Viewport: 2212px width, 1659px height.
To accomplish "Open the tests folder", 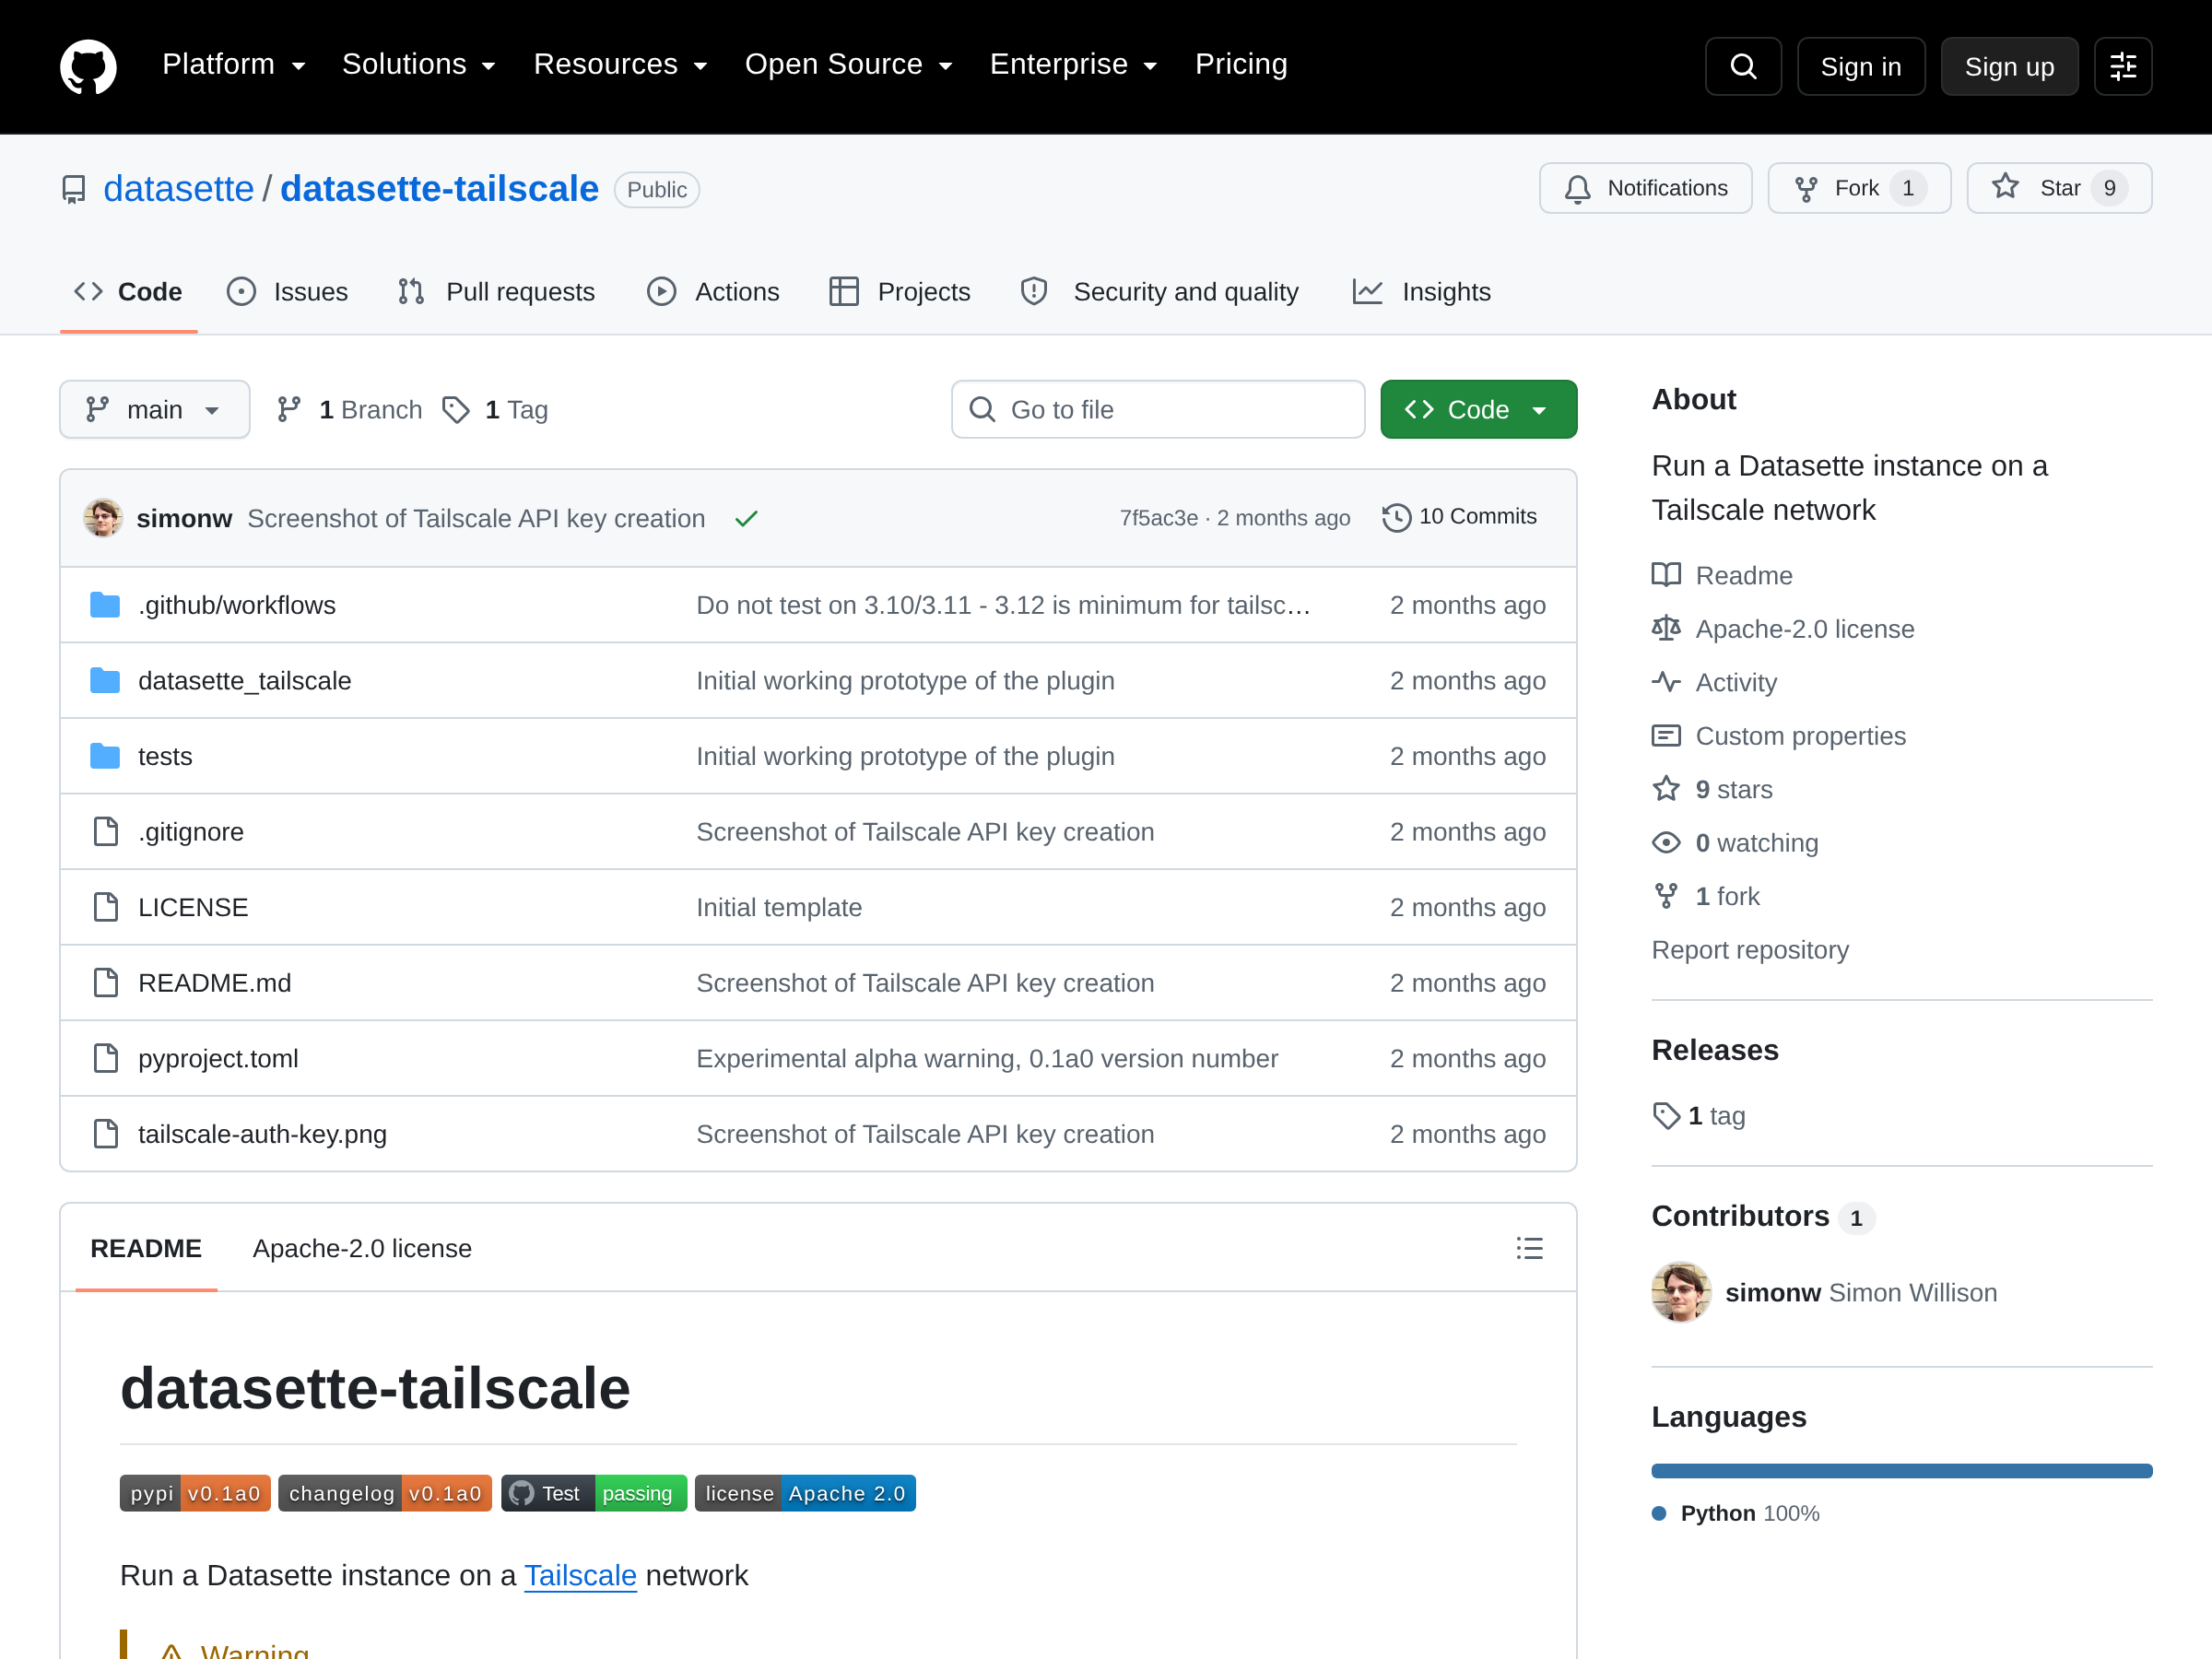I will (165, 756).
